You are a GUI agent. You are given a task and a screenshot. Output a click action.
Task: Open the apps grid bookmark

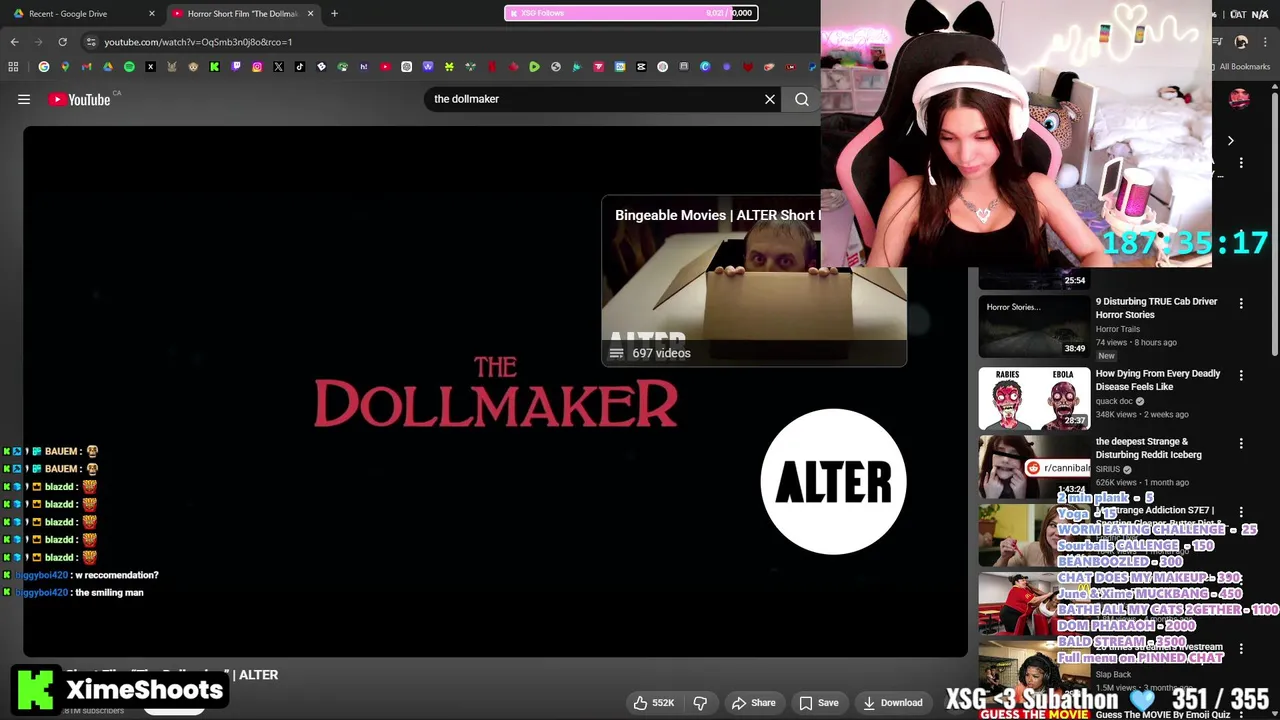(x=13, y=67)
